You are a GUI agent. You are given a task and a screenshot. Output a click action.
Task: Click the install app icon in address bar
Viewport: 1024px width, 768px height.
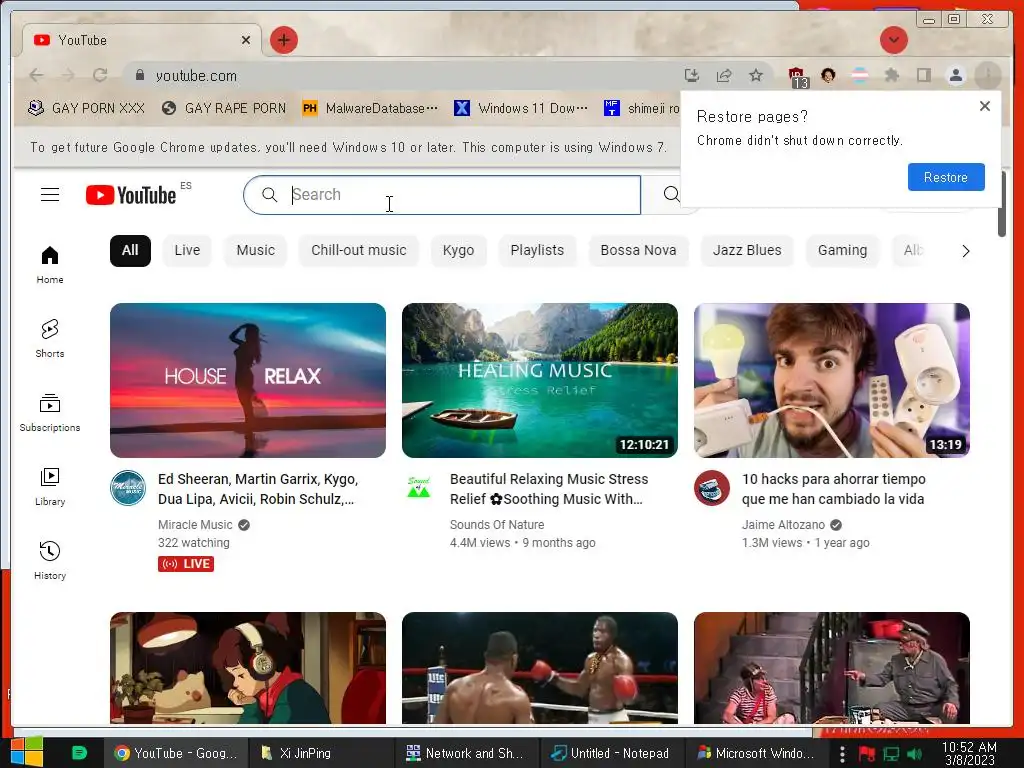(x=692, y=75)
